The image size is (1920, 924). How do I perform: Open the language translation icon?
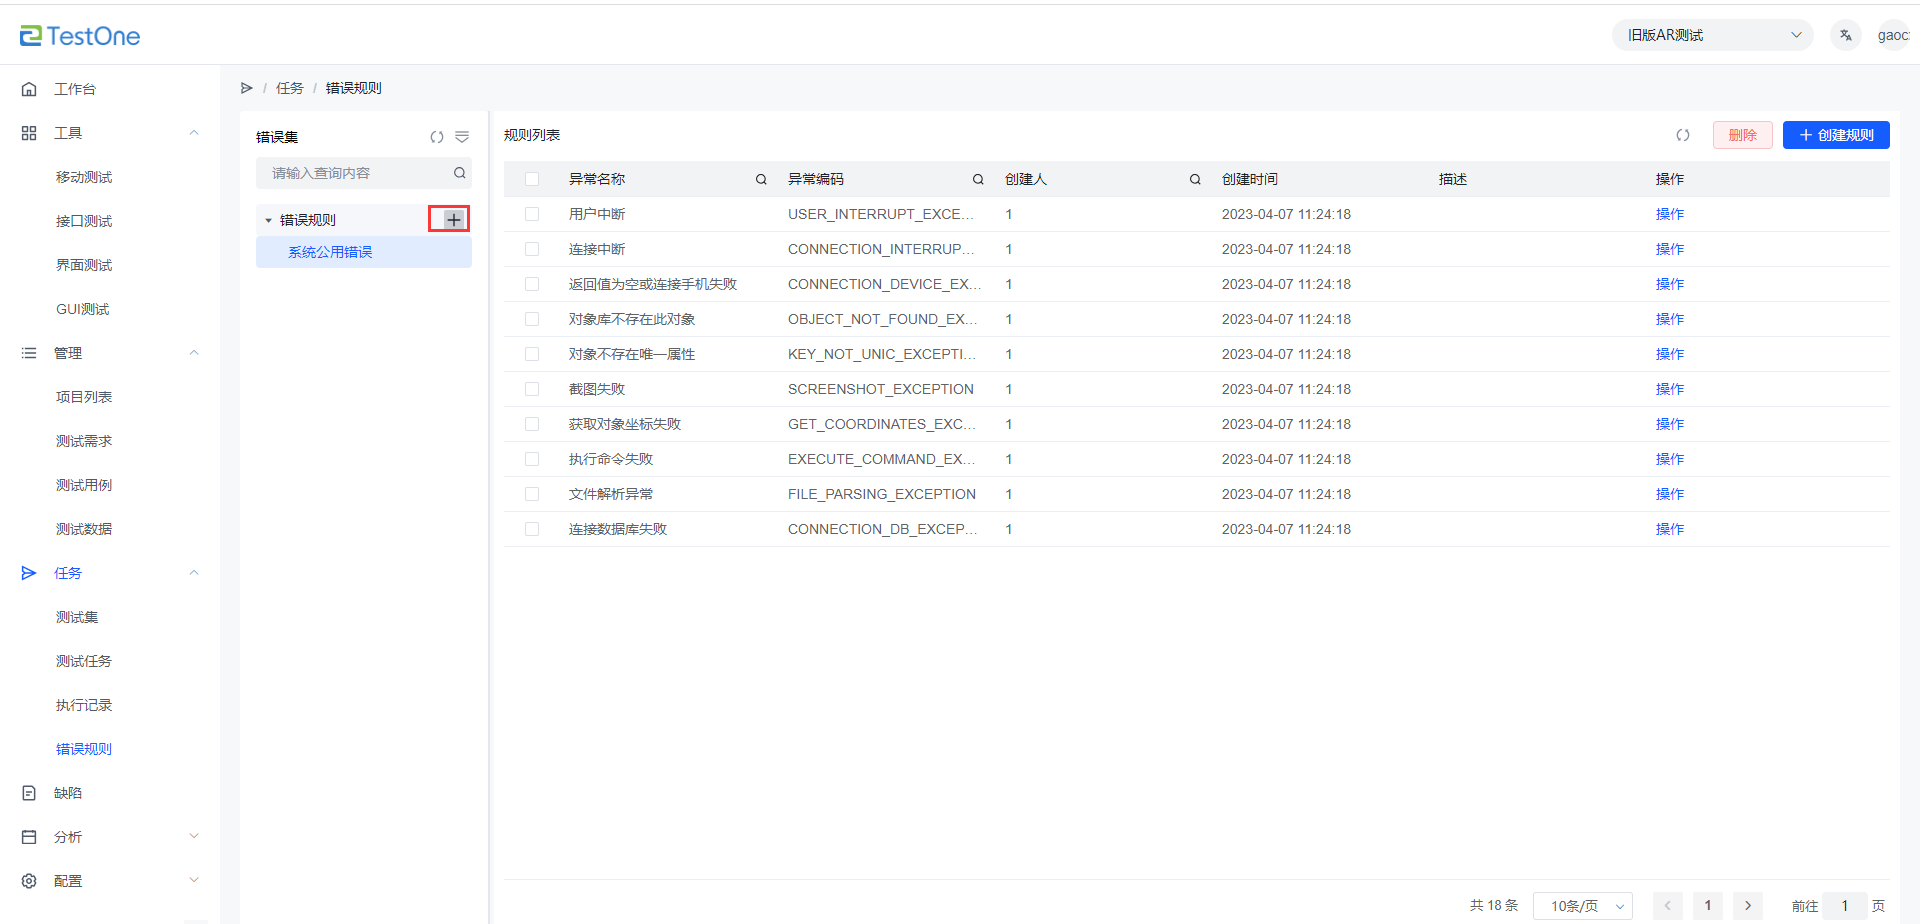point(1845,35)
